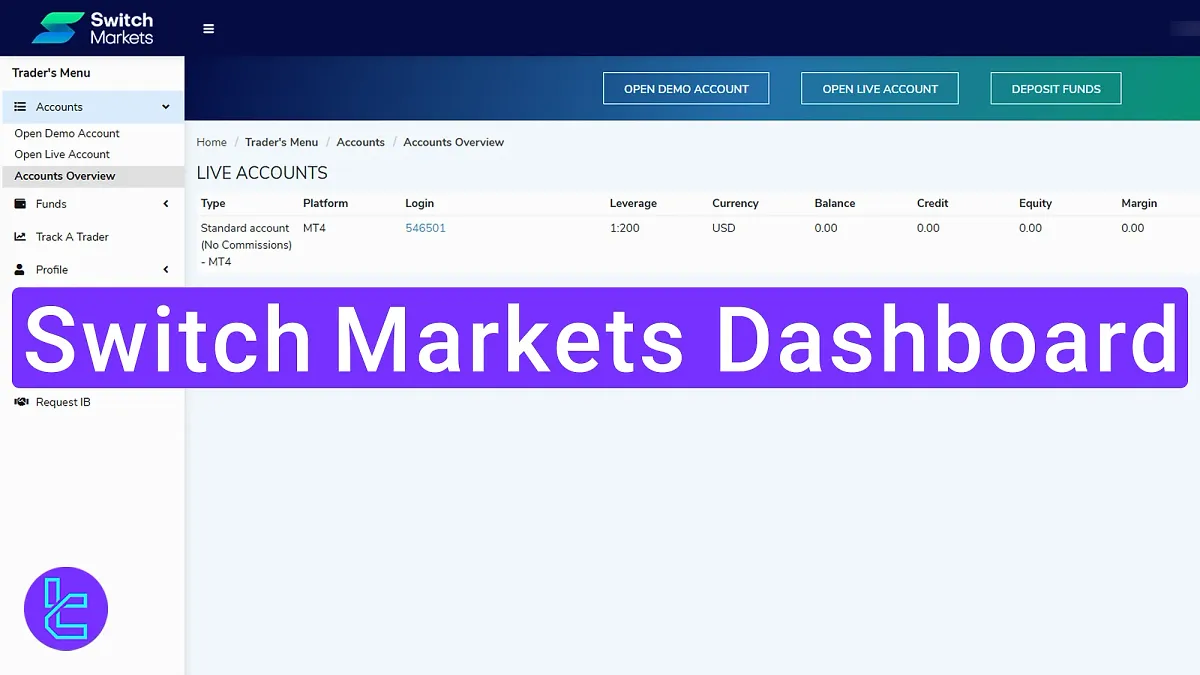1200x675 pixels.
Task: Click the DEPOSIT FUNDS button
Action: tap(1055, 88)
